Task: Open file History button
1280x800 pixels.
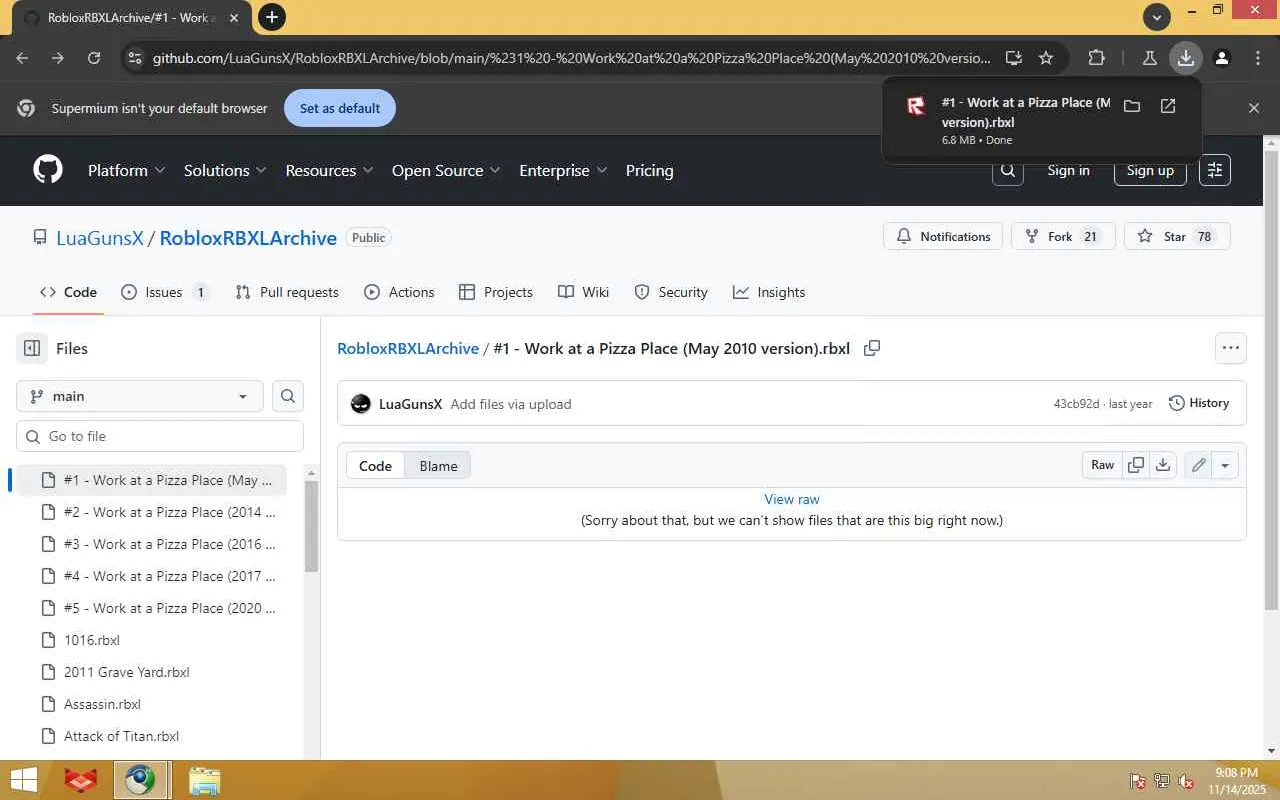Action: pyautogui.click(x=1199, y=403)
